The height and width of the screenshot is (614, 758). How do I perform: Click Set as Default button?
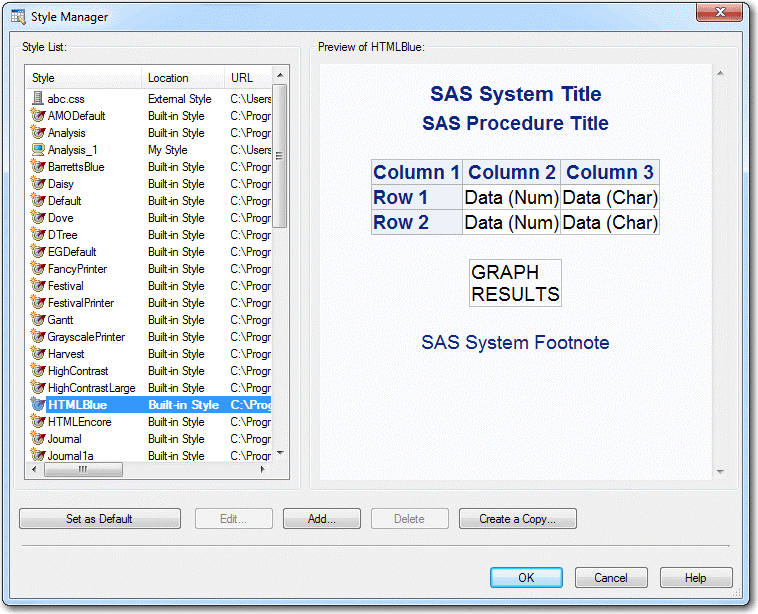100,519
